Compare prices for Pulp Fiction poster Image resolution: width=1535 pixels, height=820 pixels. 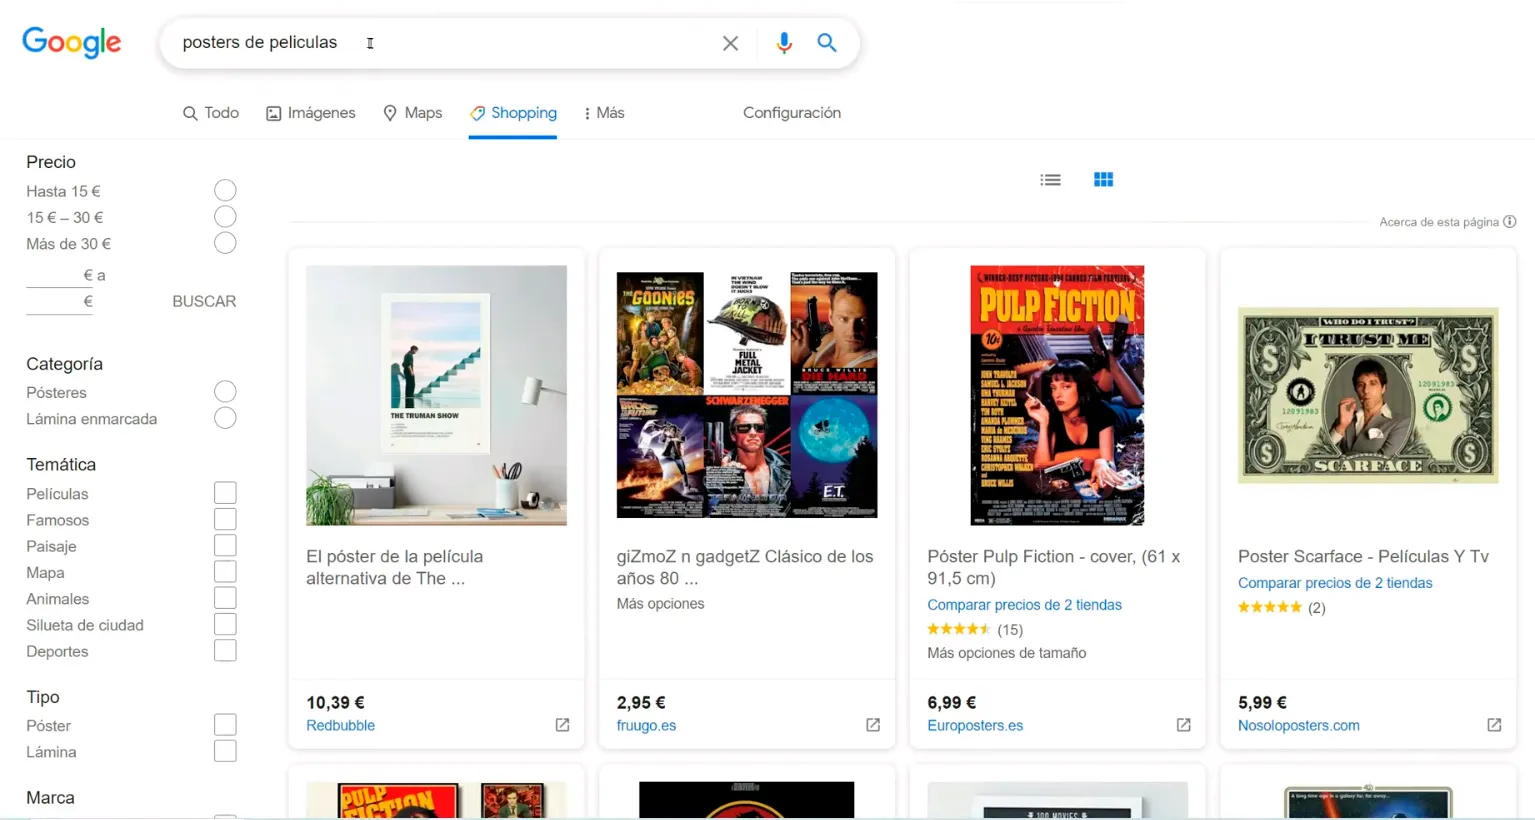[1024, 605]
